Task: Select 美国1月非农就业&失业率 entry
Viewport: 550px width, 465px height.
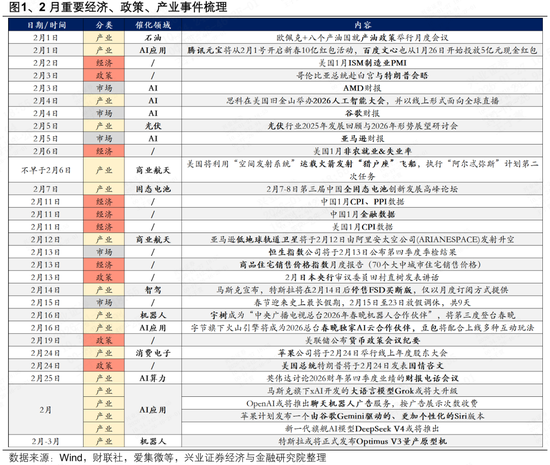Action: click(x=362, y=151)
